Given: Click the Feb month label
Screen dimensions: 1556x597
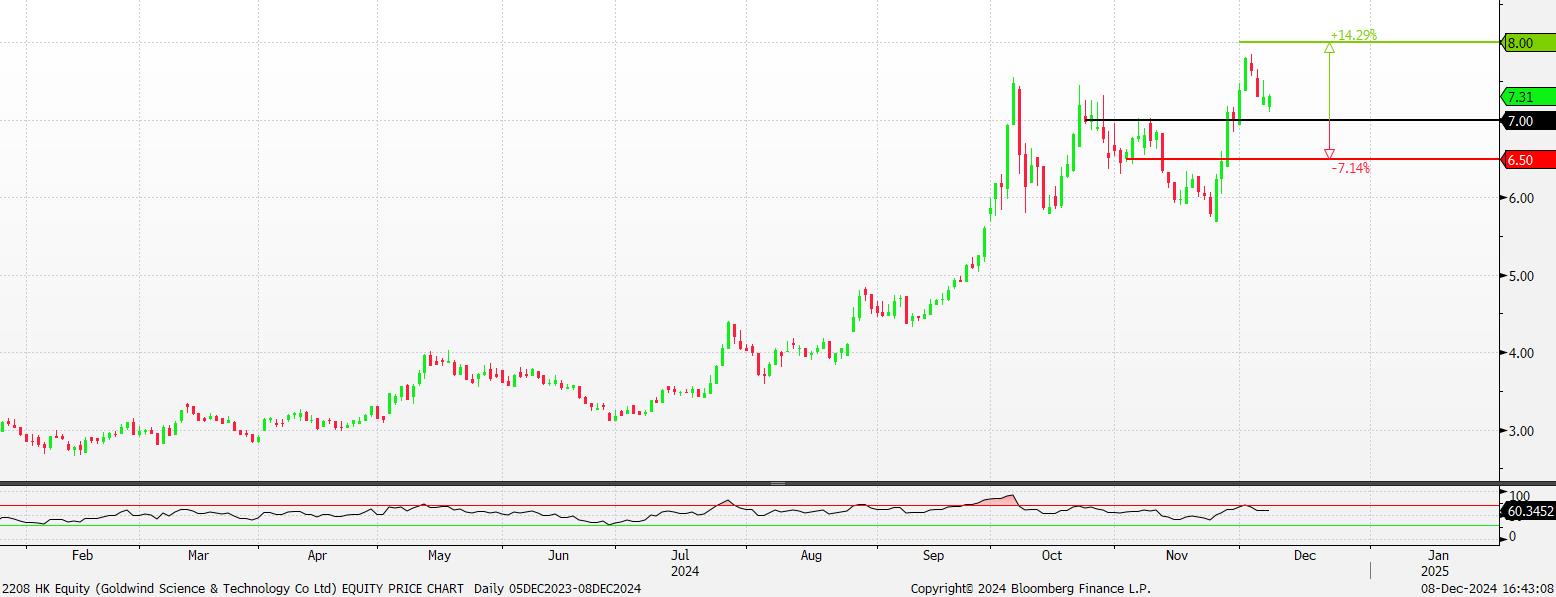Looking at the screenshot, I should (82, 555).
